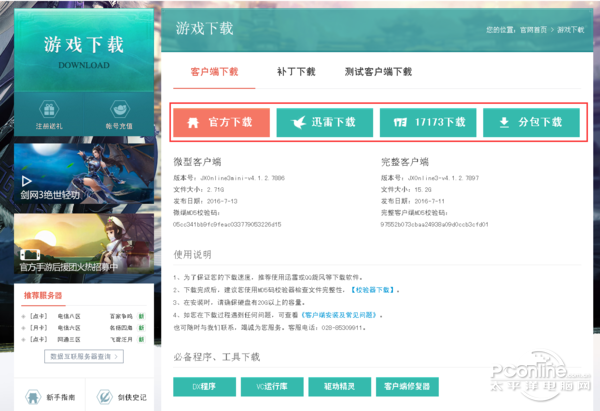Click the download arrow icon on 分包下载
600x411 pixels.
point(503,122)
